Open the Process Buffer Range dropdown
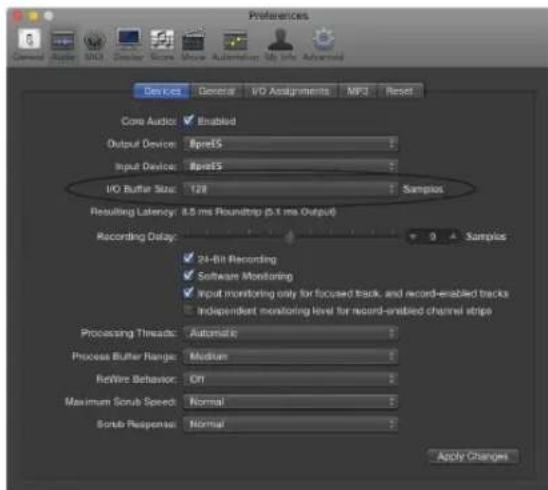Viewport: 548px width, 490px height. point(290,356)
